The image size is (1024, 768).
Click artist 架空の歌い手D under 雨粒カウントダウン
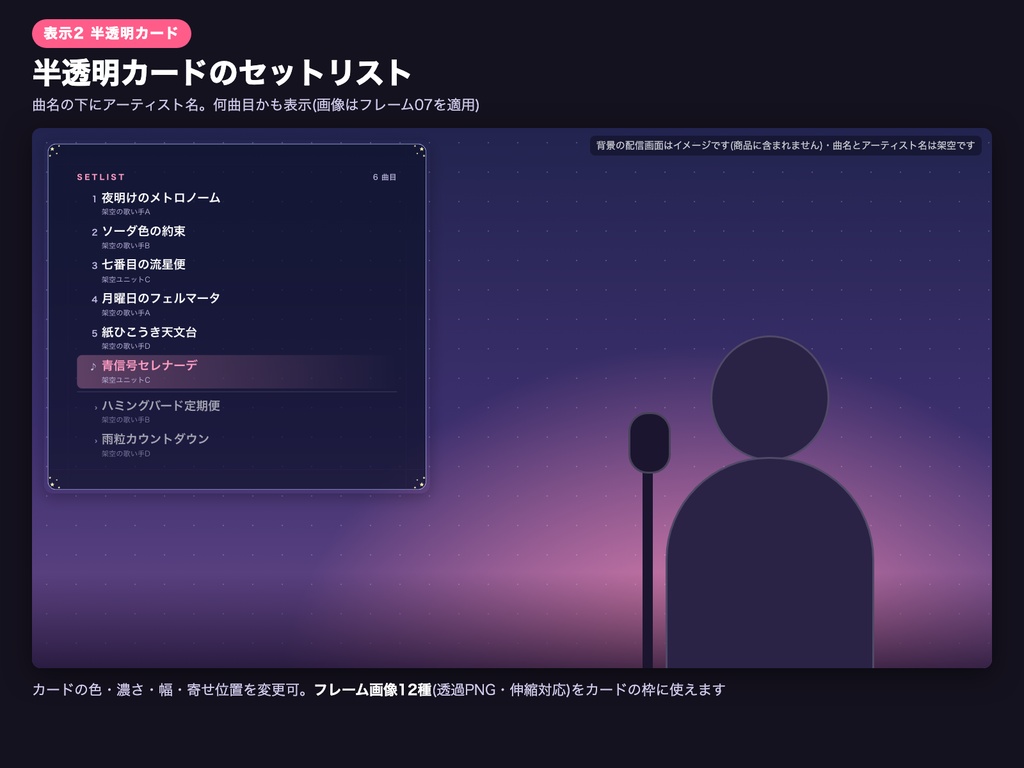click(126, 454)
